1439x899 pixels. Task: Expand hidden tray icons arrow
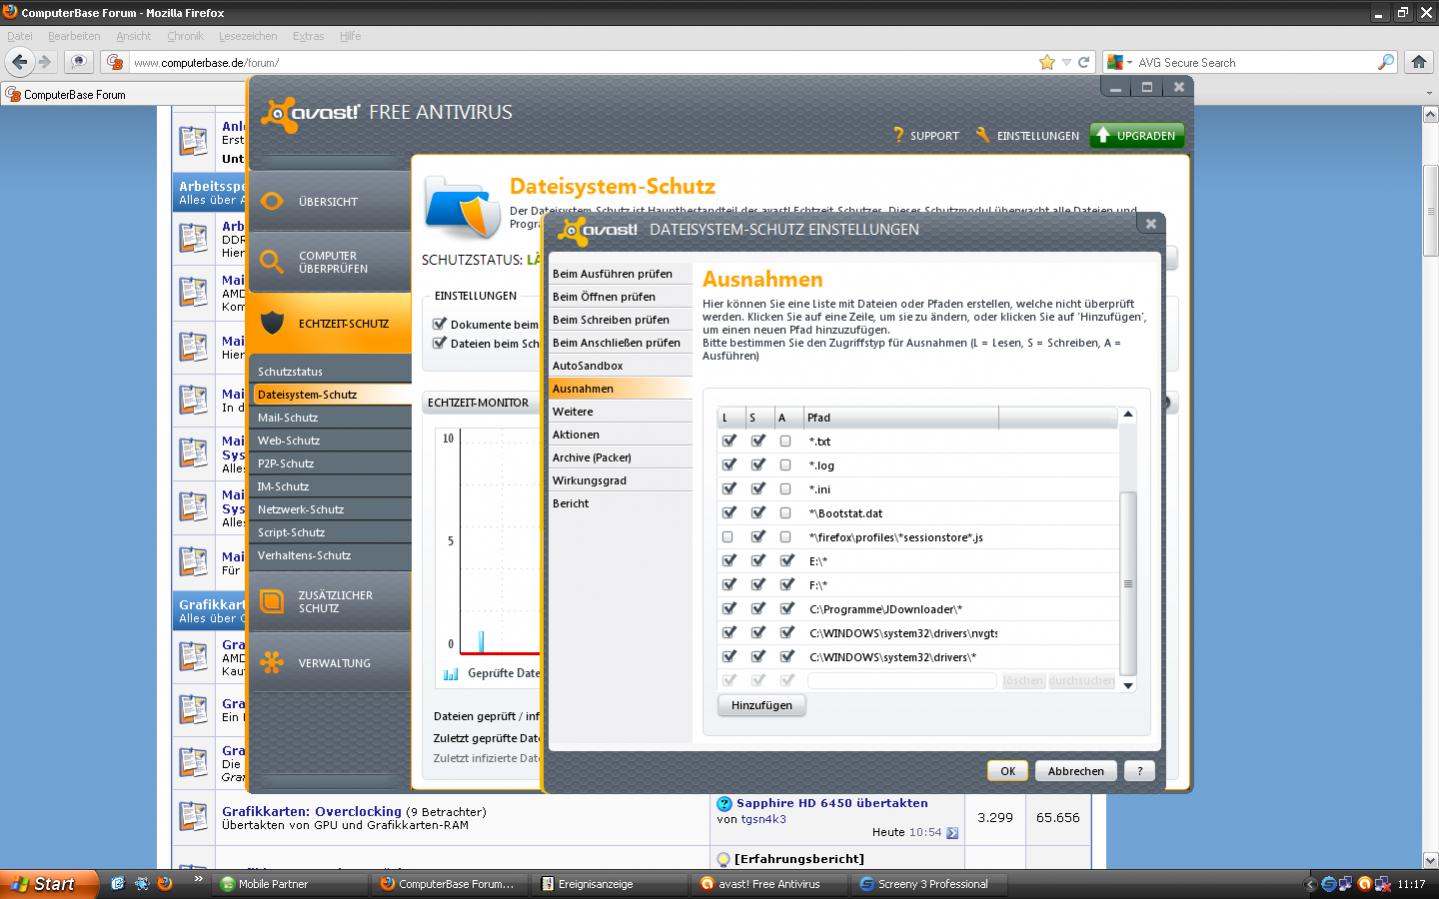pos(1311,884)
